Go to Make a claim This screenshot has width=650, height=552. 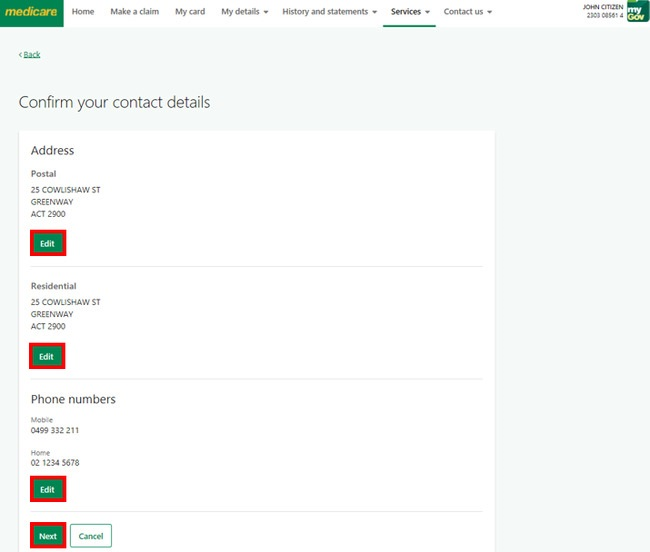(134, 12)
